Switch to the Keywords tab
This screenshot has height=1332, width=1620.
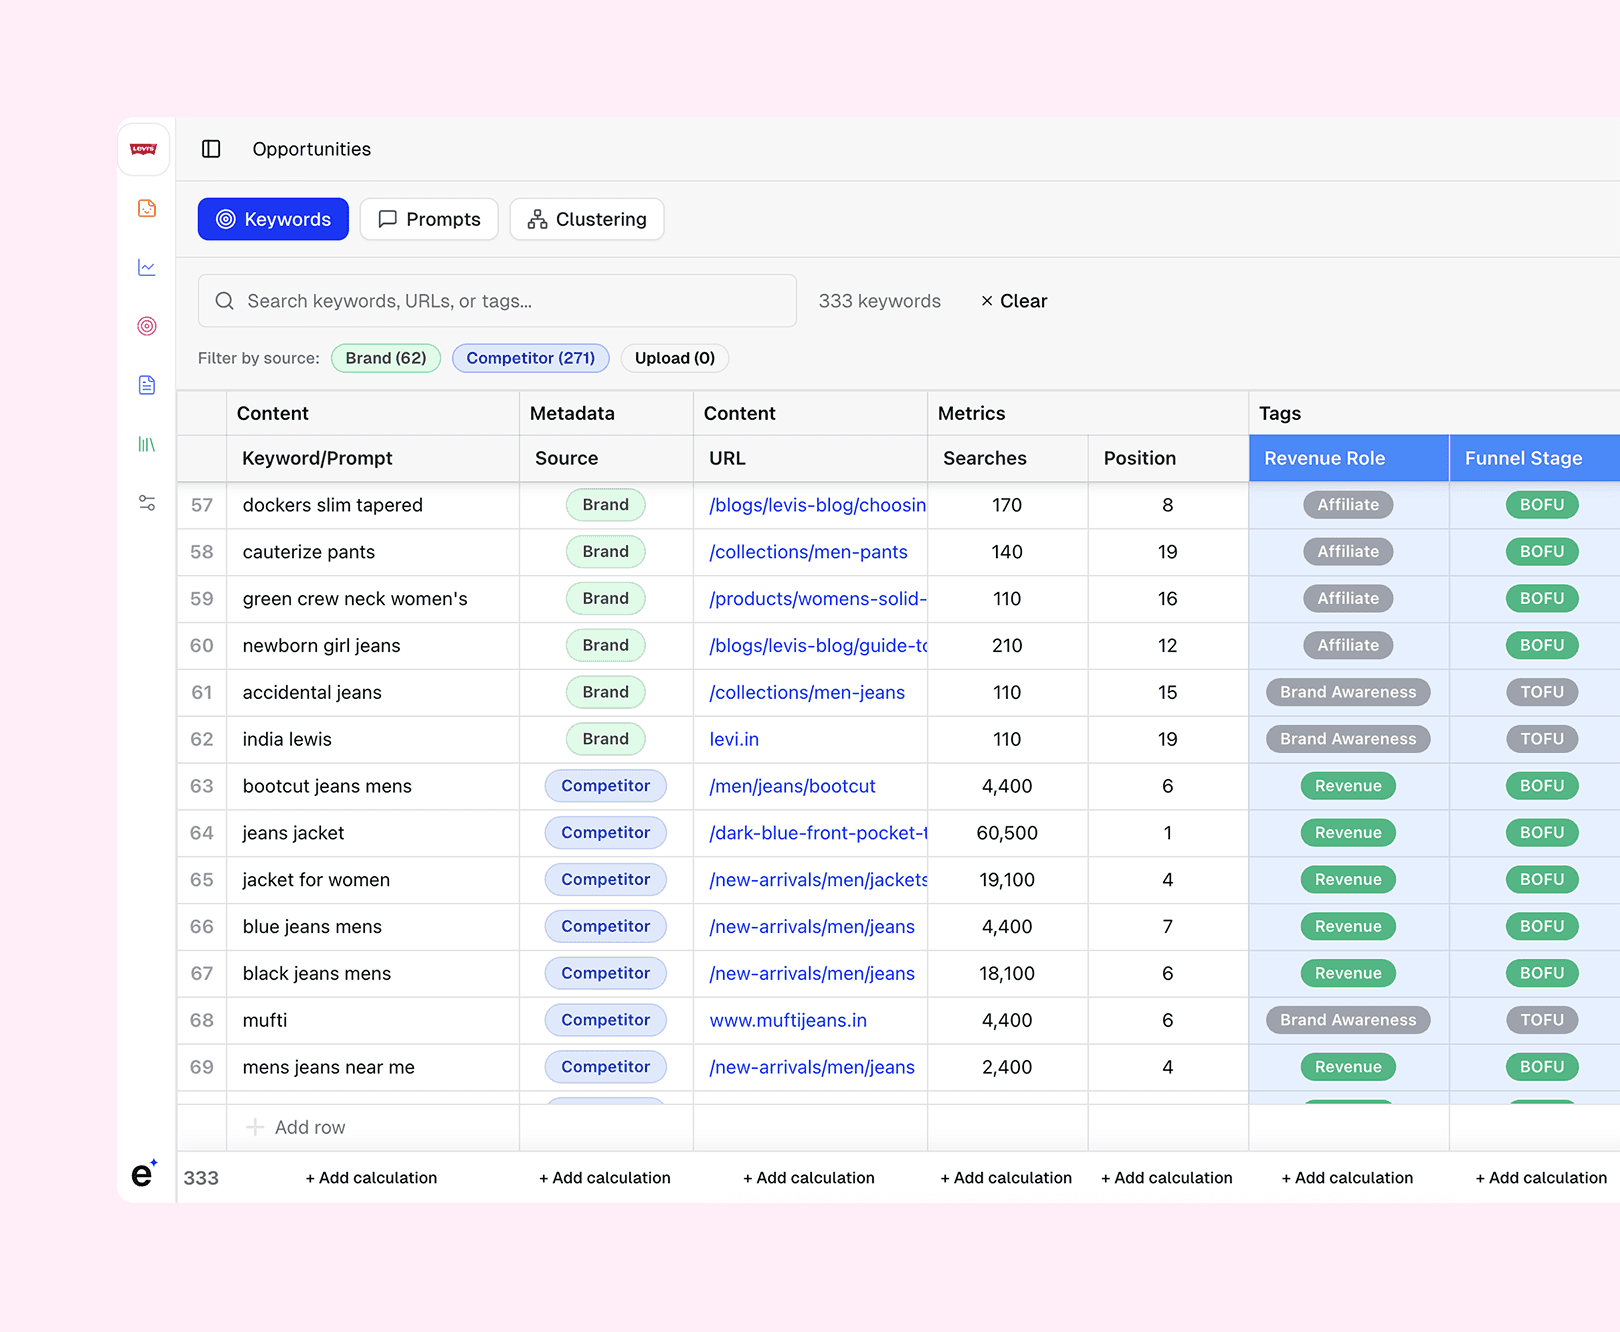click(273, 219)
